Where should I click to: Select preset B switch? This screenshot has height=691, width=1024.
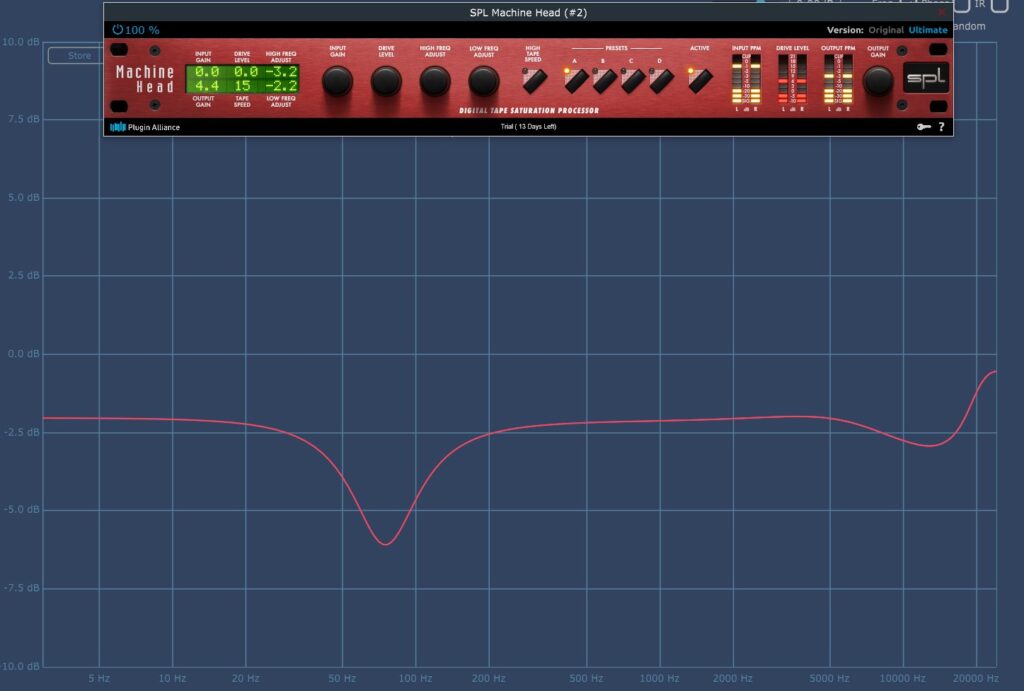603,81
